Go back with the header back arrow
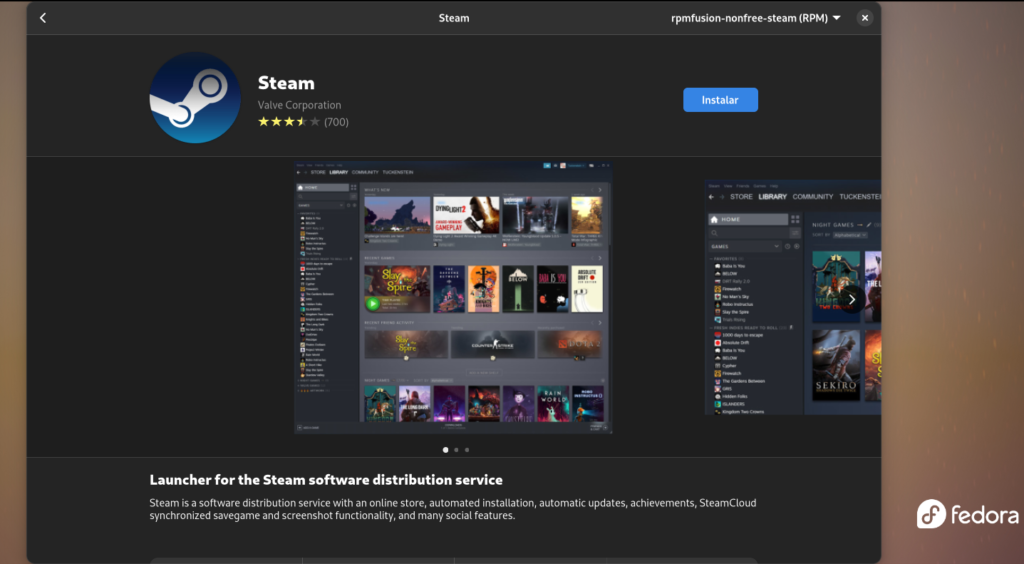This screenshot has width=1024, height=564. pos(43,18)
